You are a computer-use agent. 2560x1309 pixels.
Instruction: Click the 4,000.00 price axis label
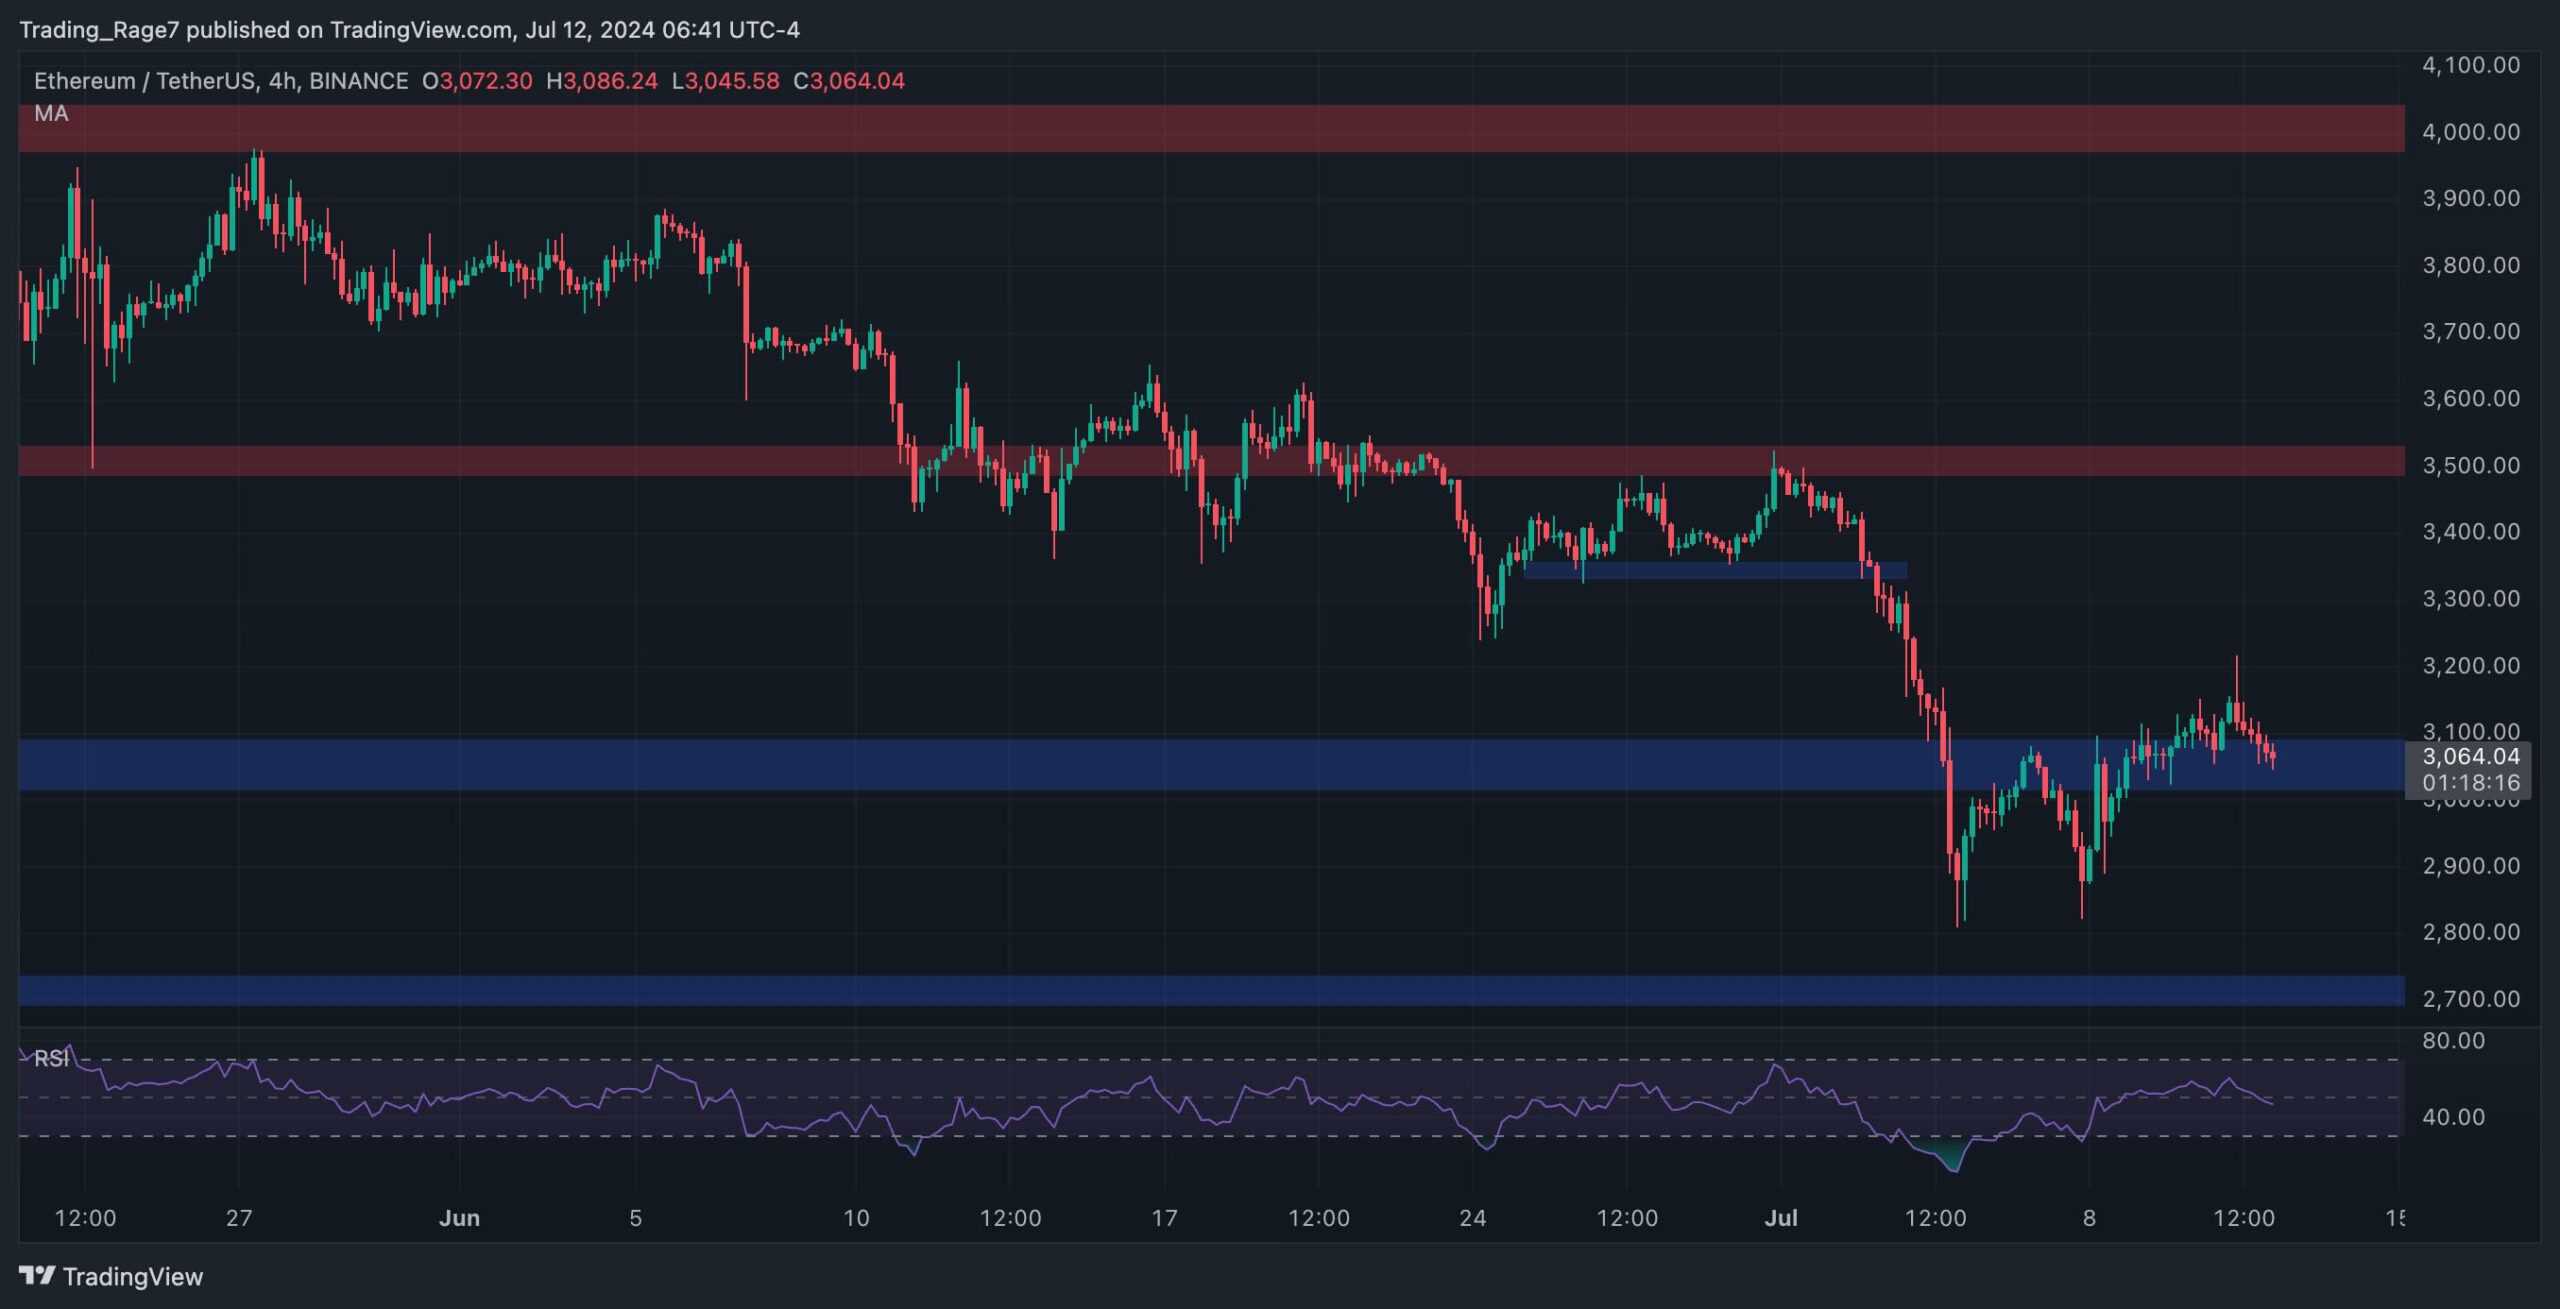[x=2470, y=132]
